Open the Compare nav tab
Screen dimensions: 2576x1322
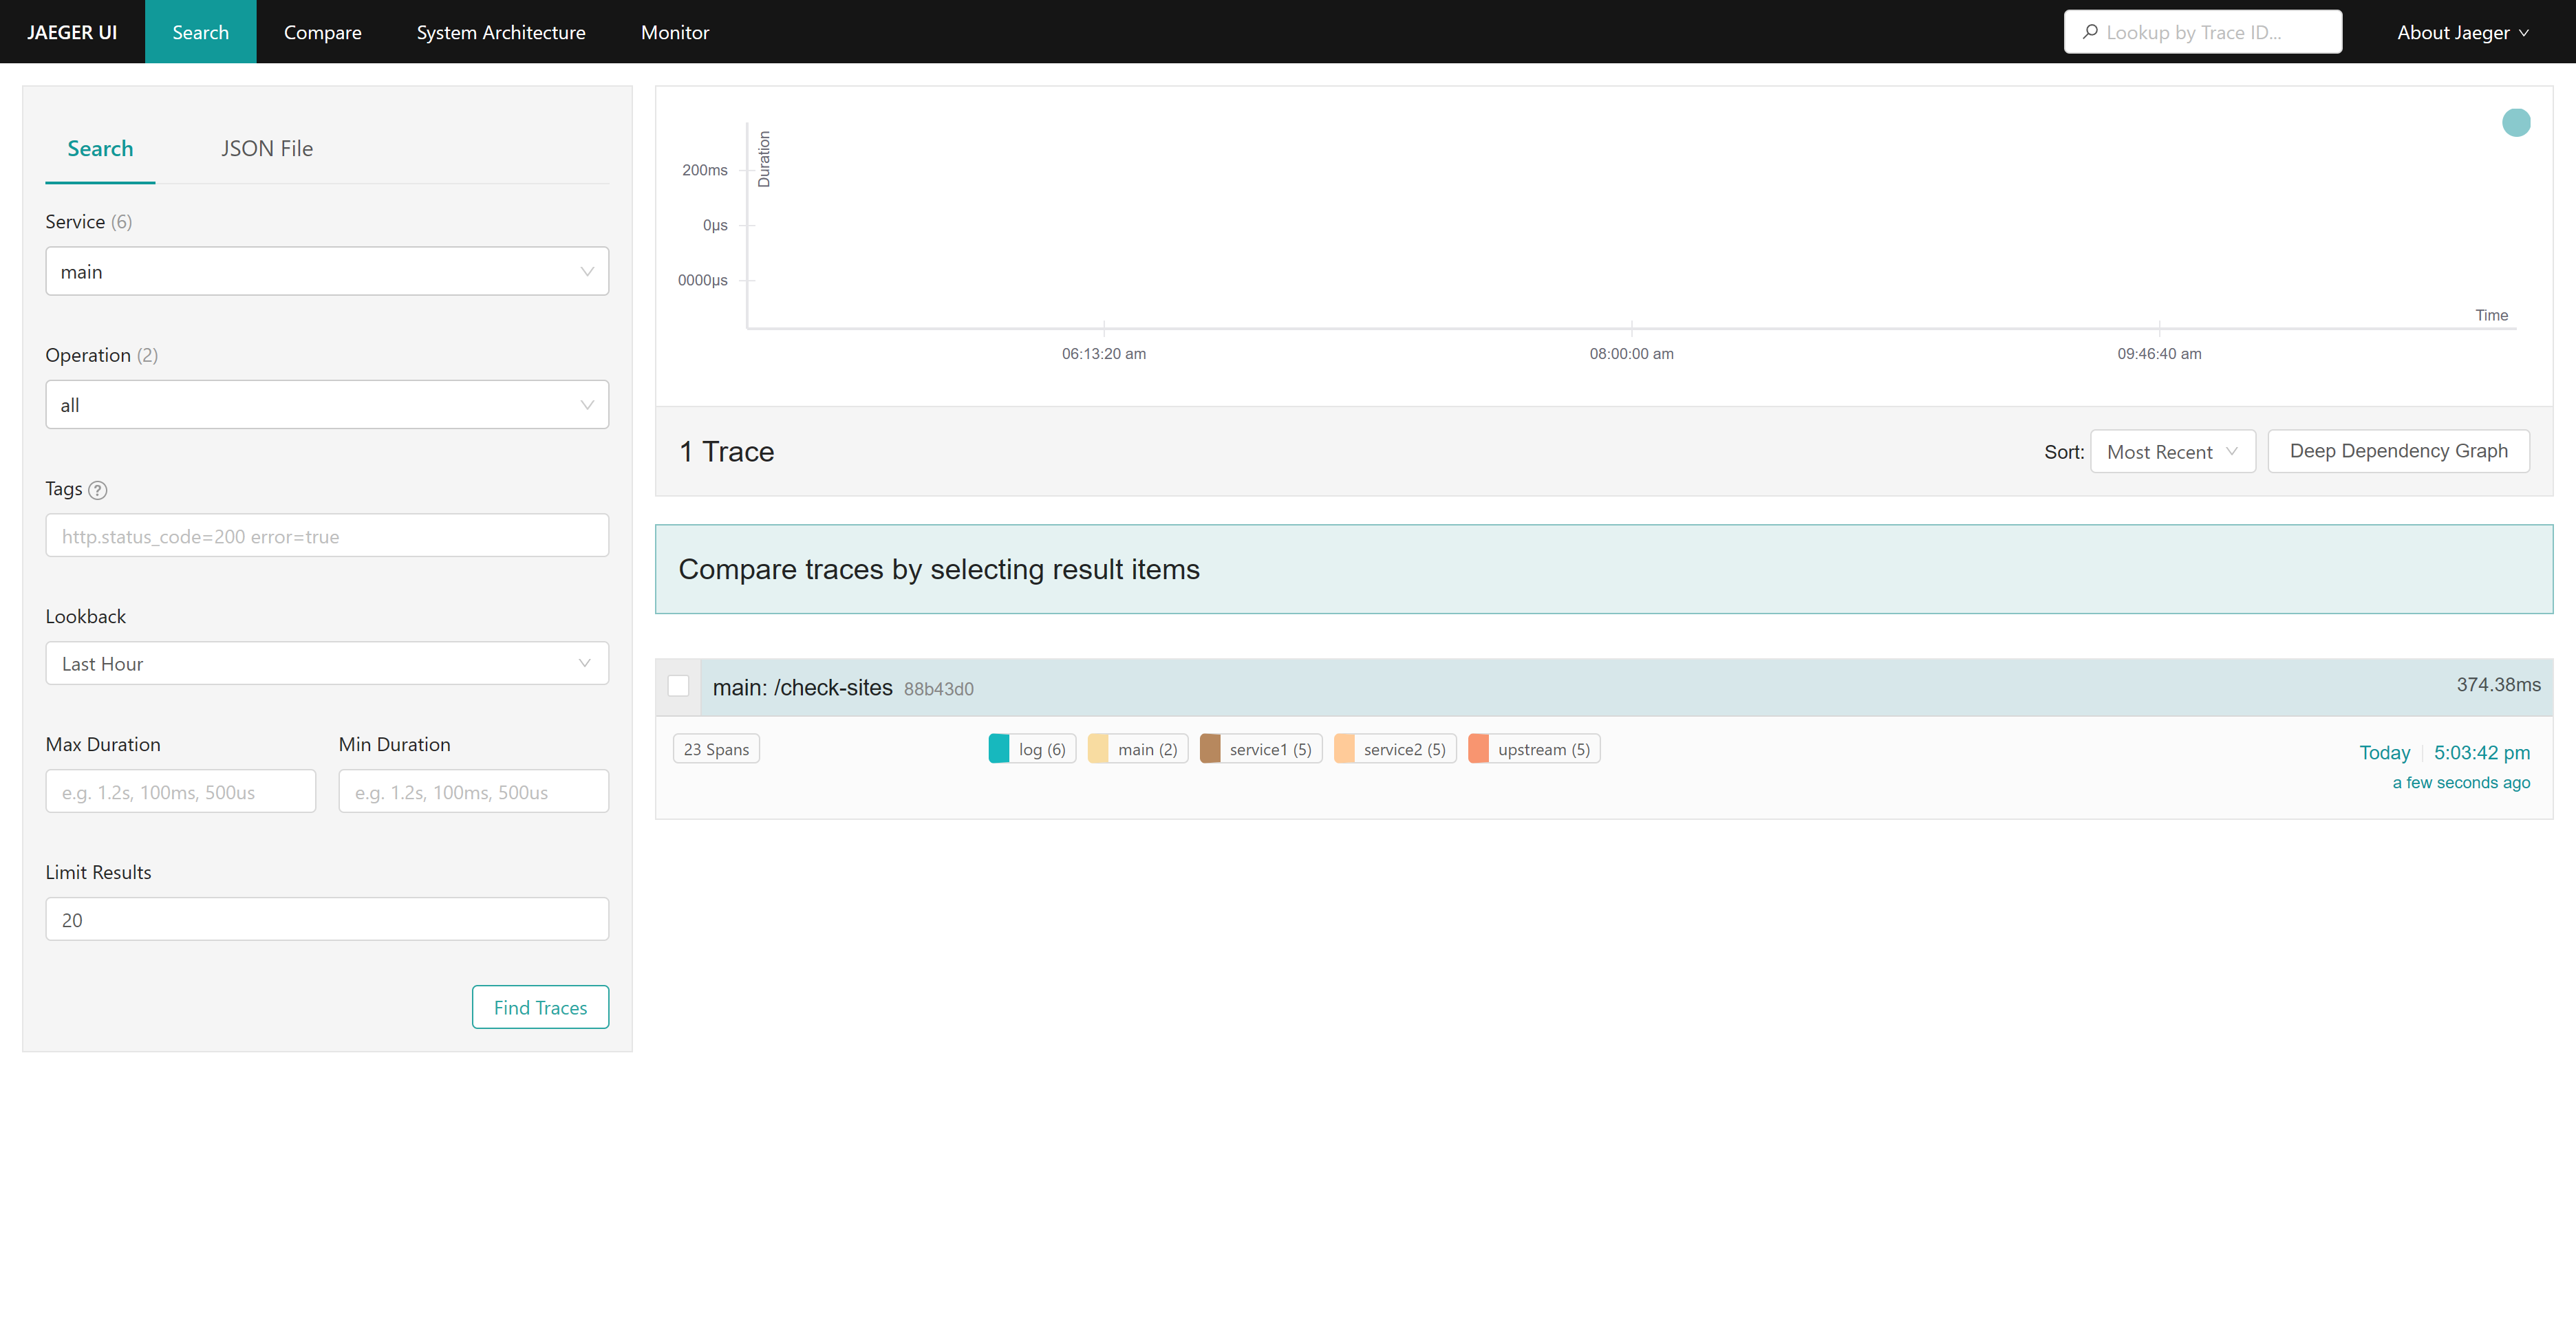[323, 32]
